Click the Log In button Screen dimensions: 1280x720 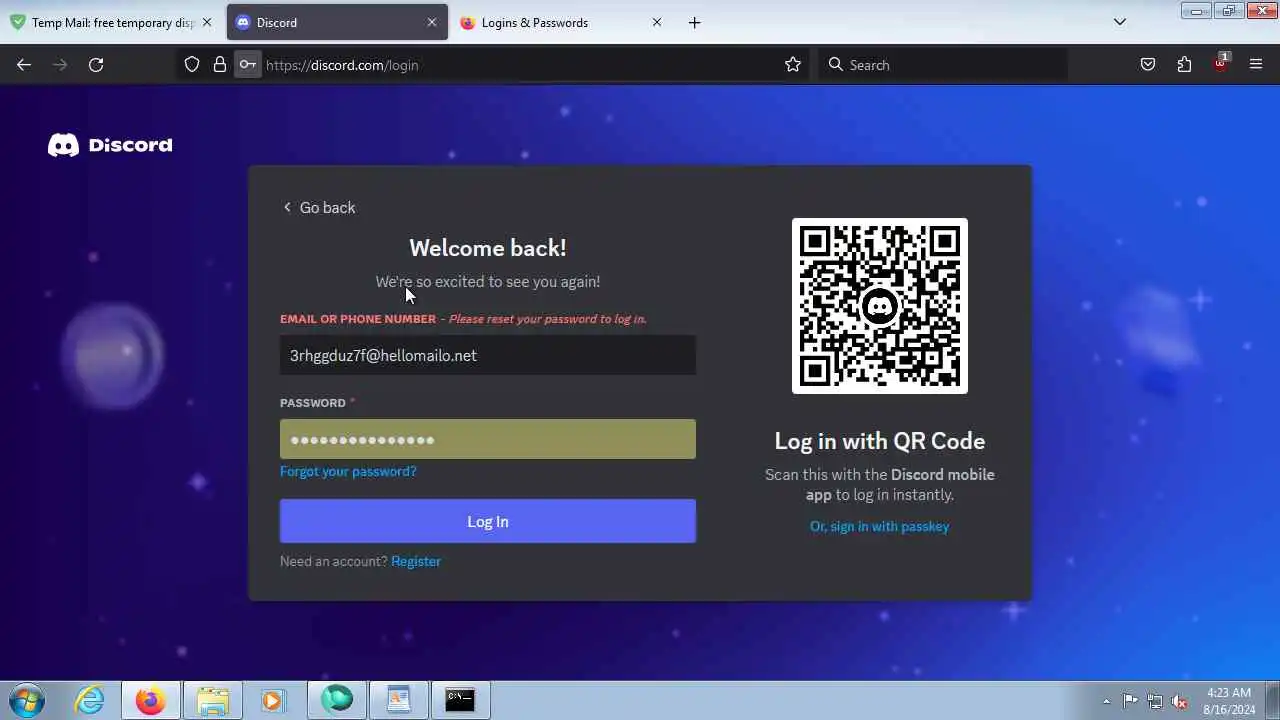[488, 521]
